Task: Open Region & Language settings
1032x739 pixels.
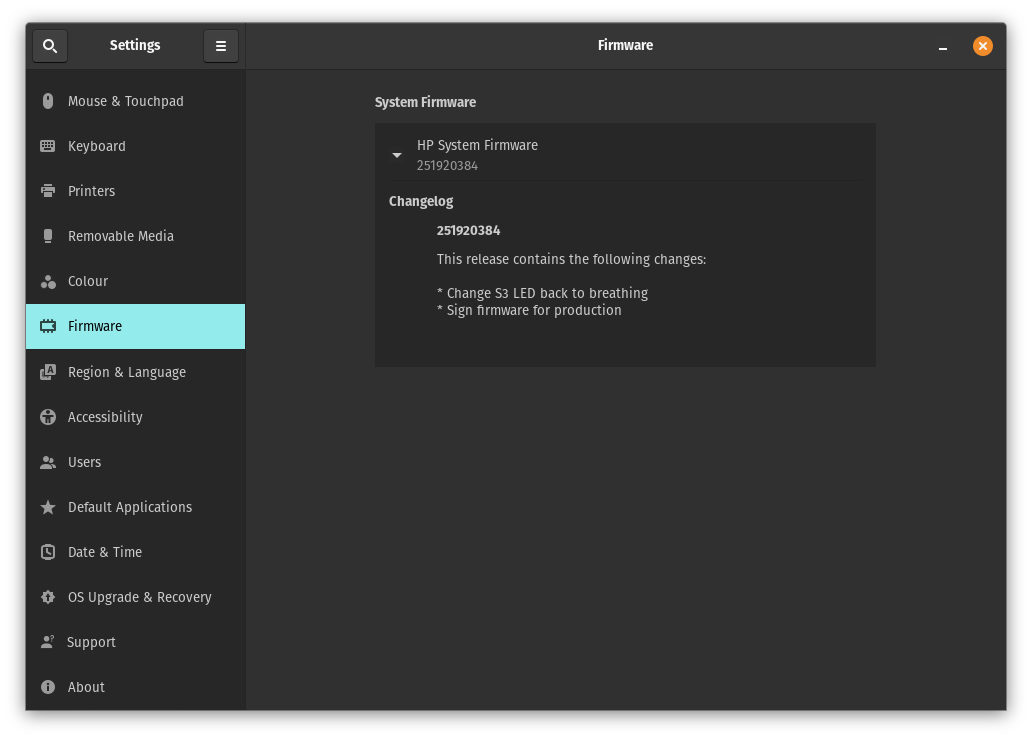Action: (136, 372)
